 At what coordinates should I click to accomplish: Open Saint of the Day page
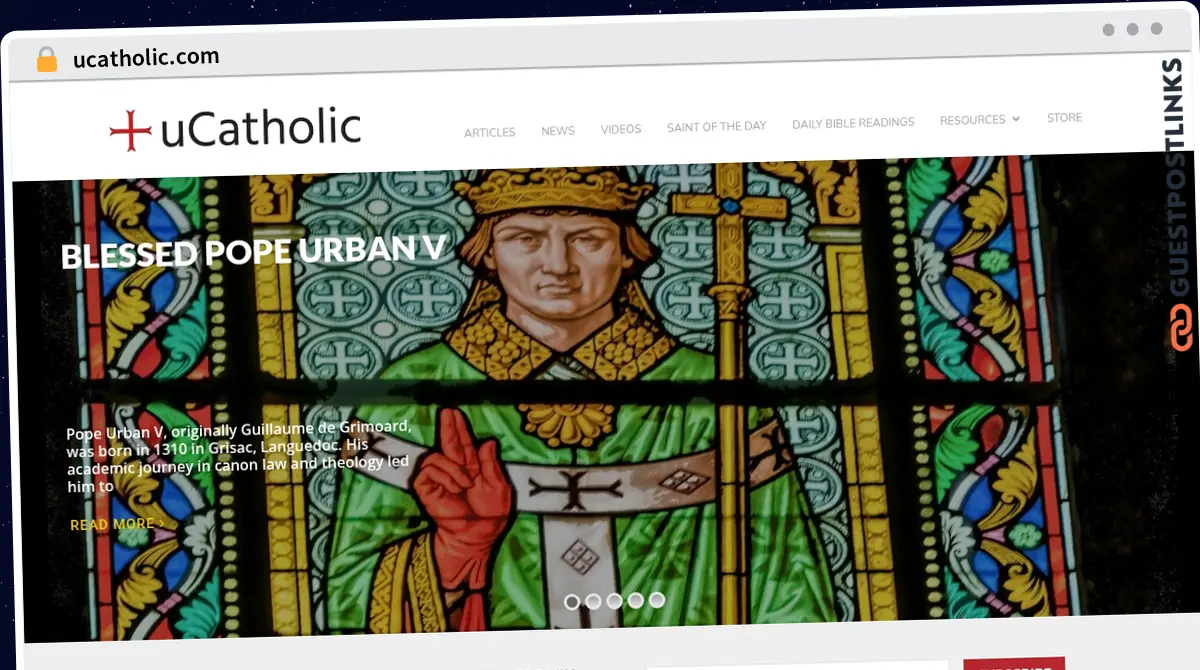[x=717, y=126]
